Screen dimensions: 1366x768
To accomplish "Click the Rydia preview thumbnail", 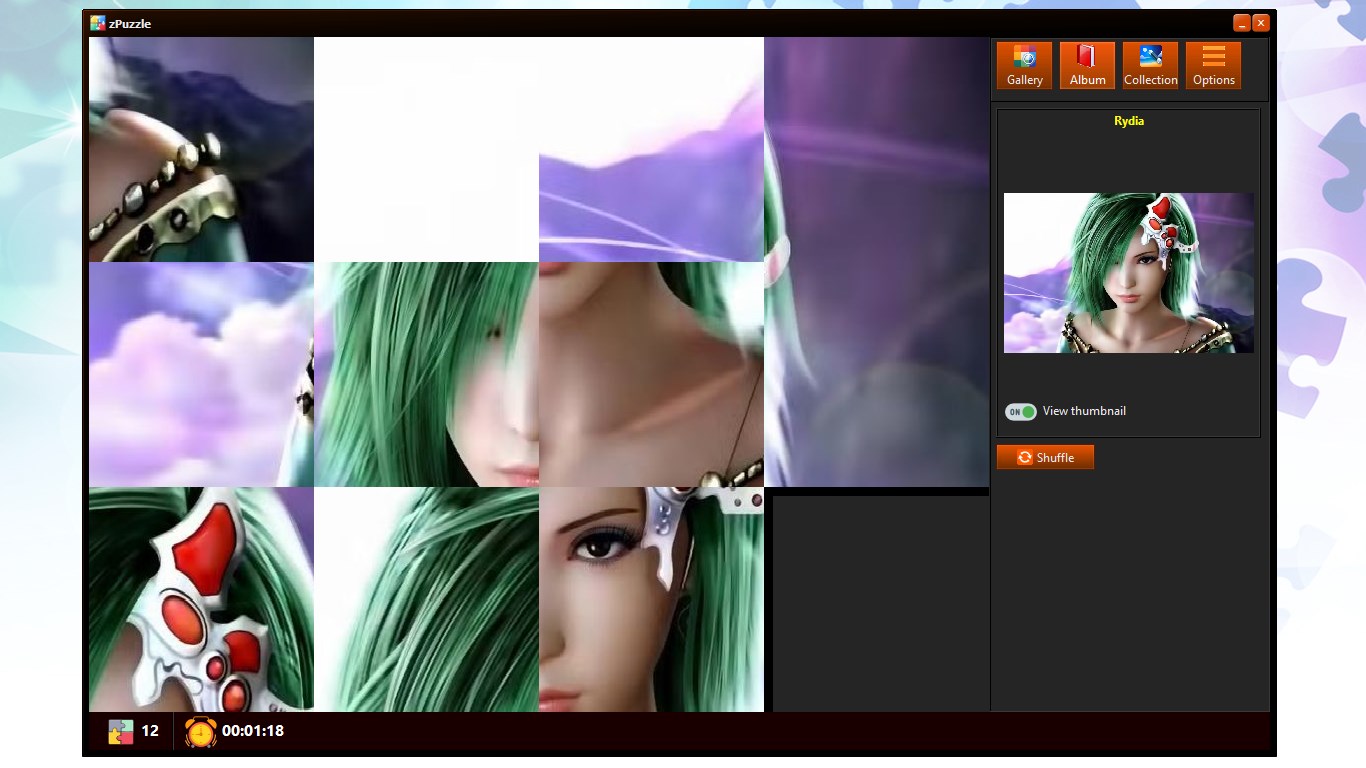I will [x=1128, y=273].
